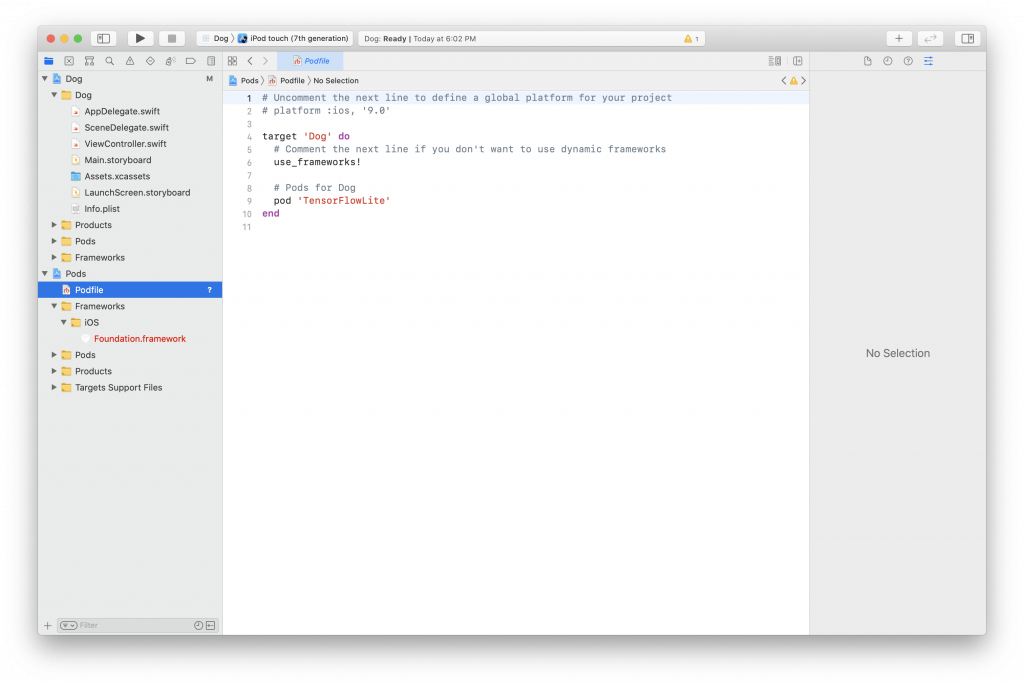Screen dimensions: 1024x685
Task: Open the Find navigator magnifier
Action: 110,61
